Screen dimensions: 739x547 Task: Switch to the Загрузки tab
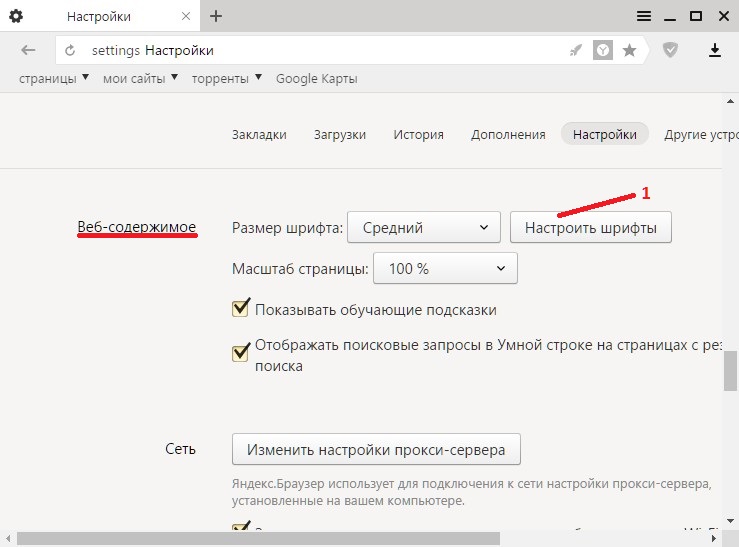[340, 135]
